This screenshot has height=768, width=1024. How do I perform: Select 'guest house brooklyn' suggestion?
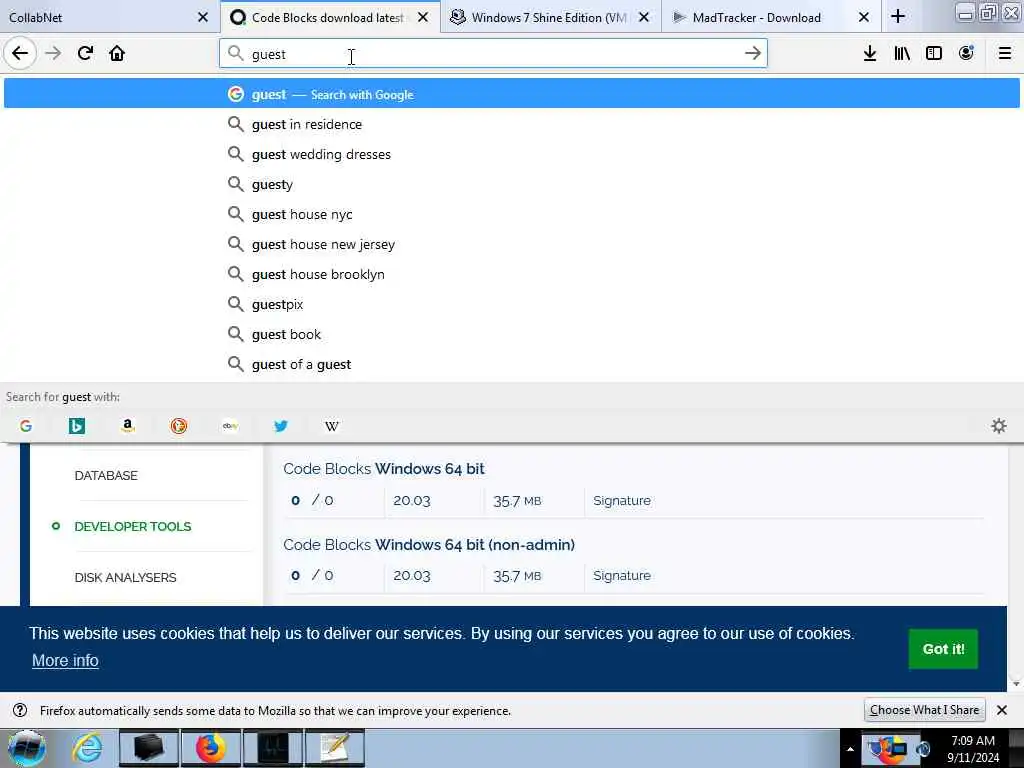tap(511, 274)
